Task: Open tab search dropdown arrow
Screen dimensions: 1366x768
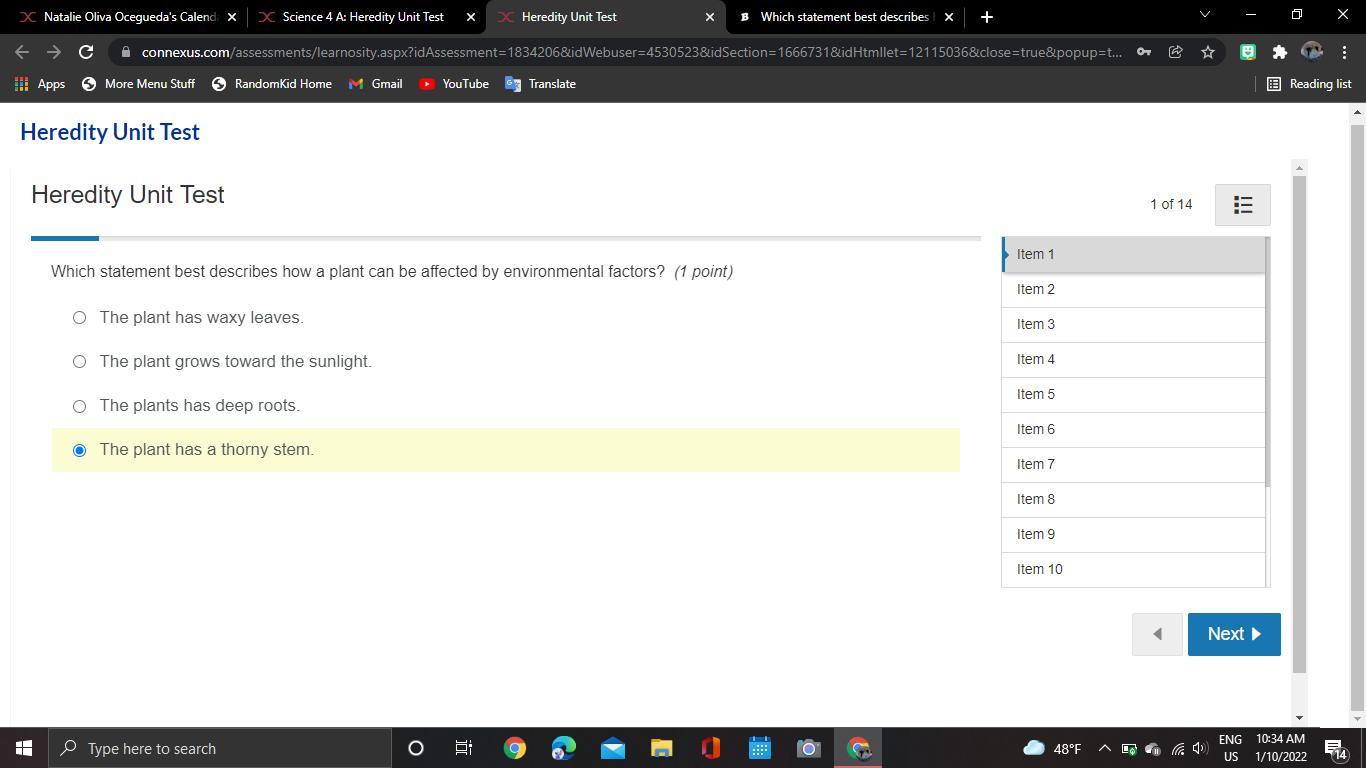Action: [x=1204, y=15]
